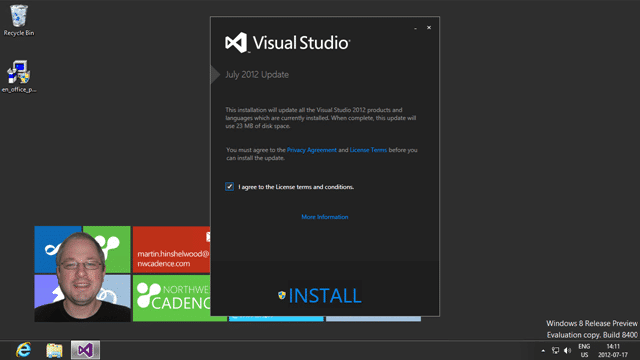Click the red martin.hinshelwood email tile
Screen dimensions: 640x360
pyautogui.click(x=171, y=249)
